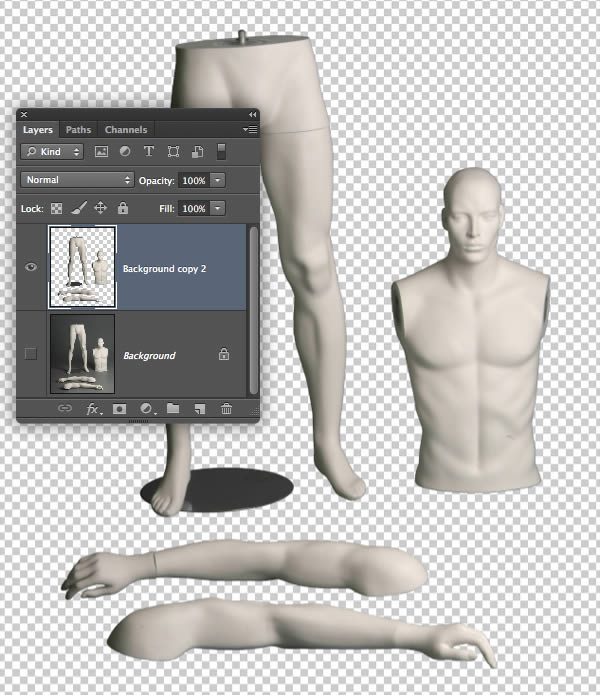Create a new group folder

click(x=173, y=408)
